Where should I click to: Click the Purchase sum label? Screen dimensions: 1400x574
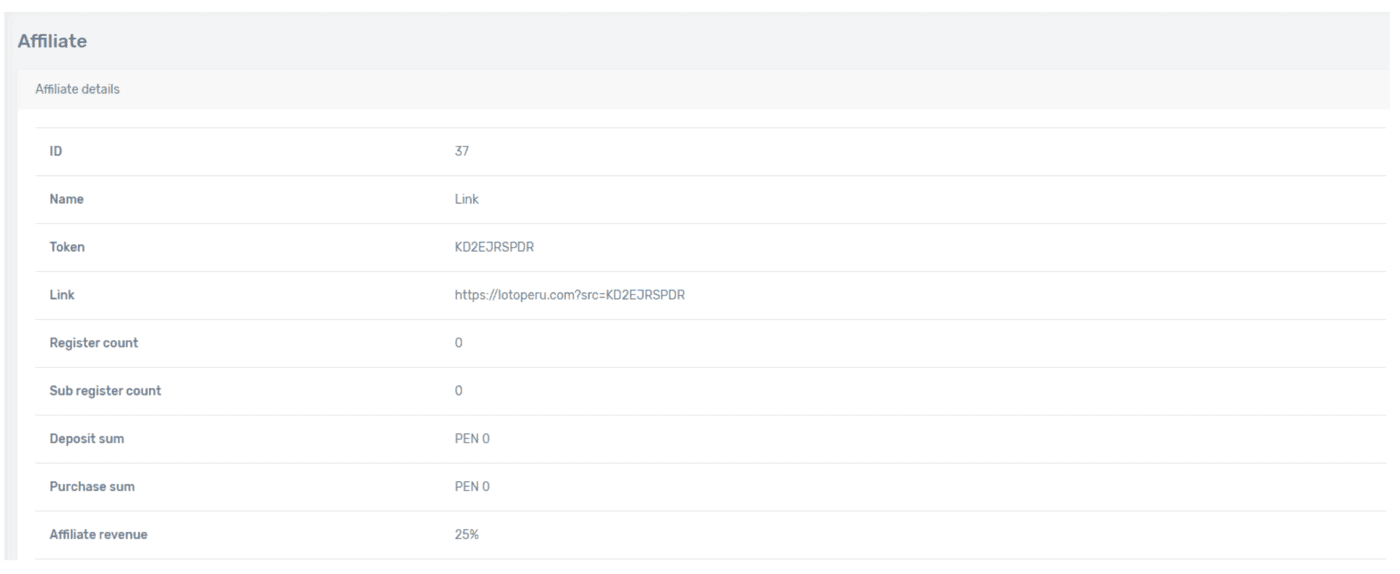tap(91, 487)
